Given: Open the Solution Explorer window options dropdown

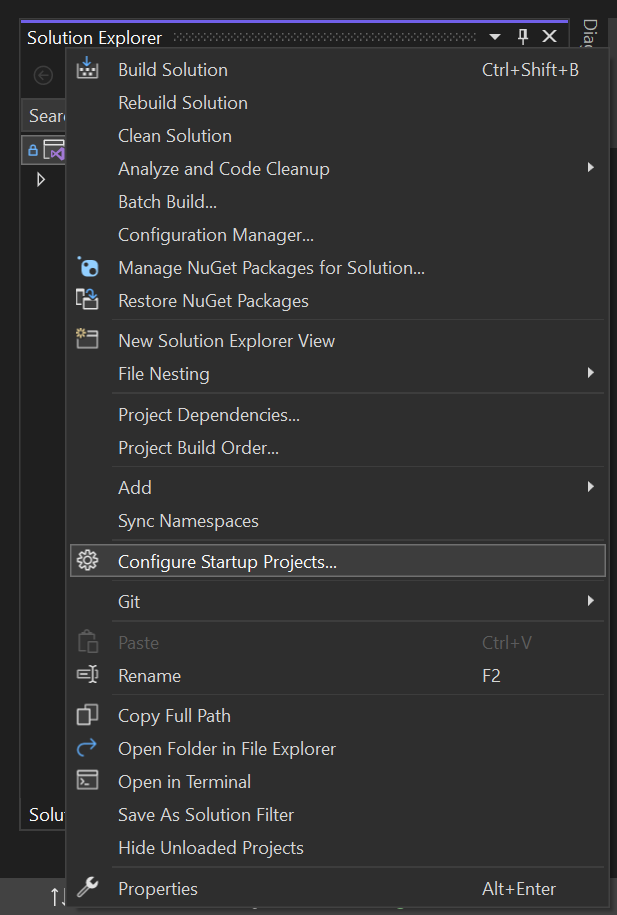Looking at the screenshot, I should (x=495, y=37).
